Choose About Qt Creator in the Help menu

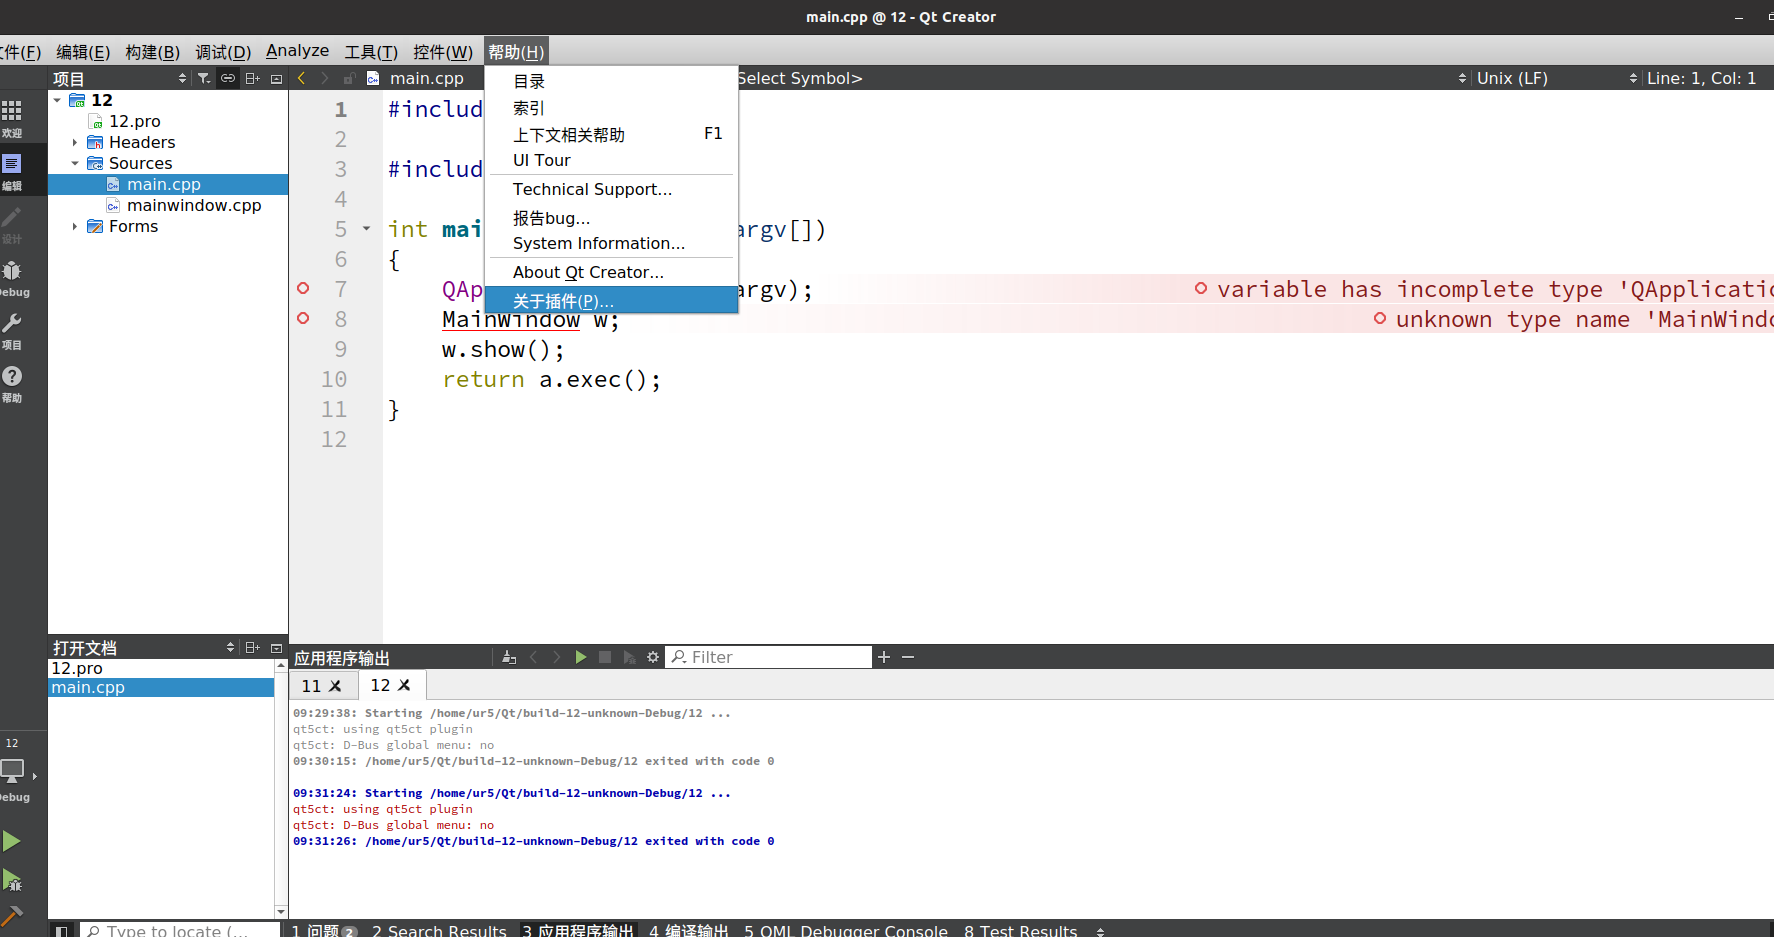[611, 272]
